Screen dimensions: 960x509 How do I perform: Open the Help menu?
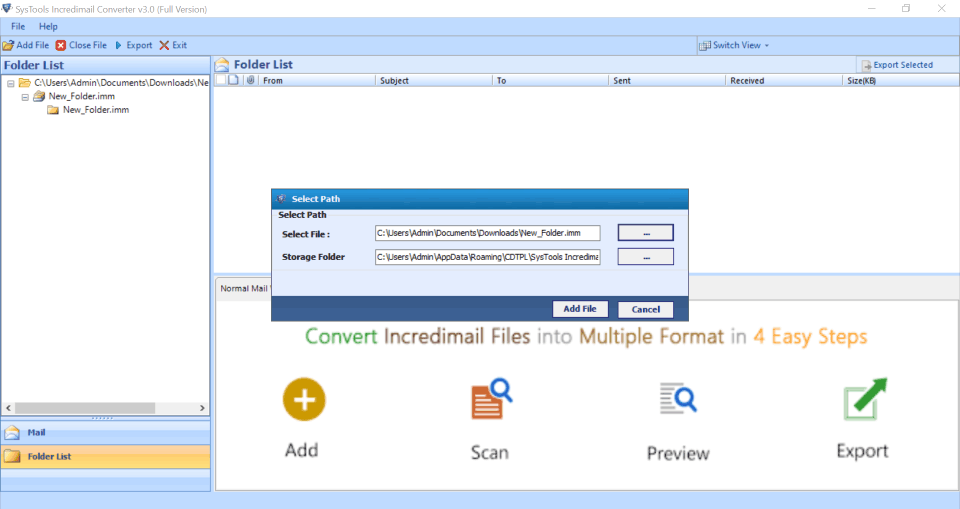48,26
